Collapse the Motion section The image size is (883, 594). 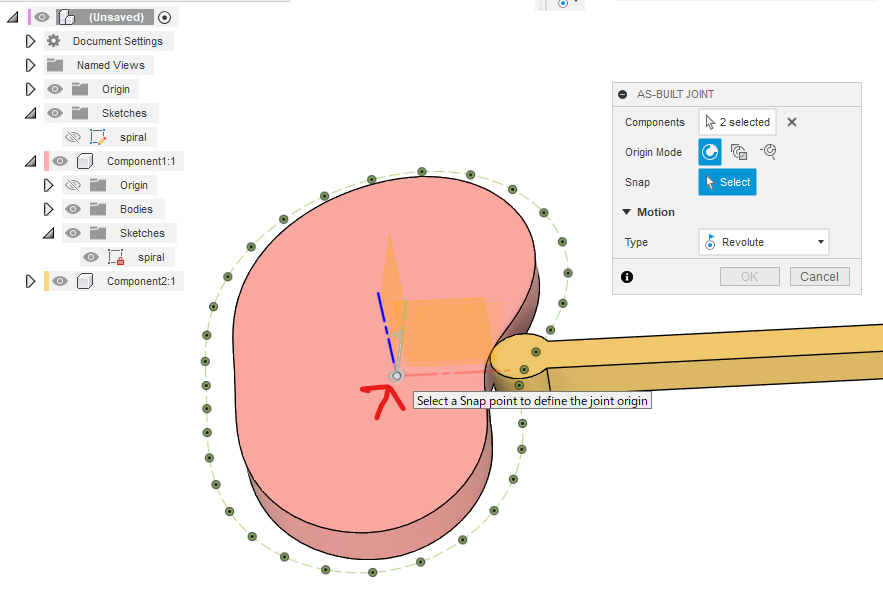click(x=627, y=212)
